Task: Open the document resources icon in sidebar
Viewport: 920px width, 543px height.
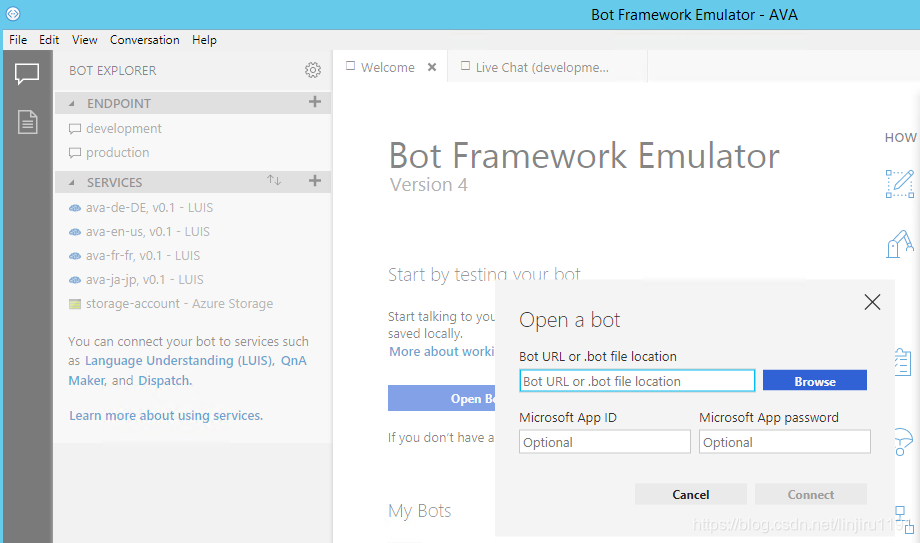Action: 28,122
